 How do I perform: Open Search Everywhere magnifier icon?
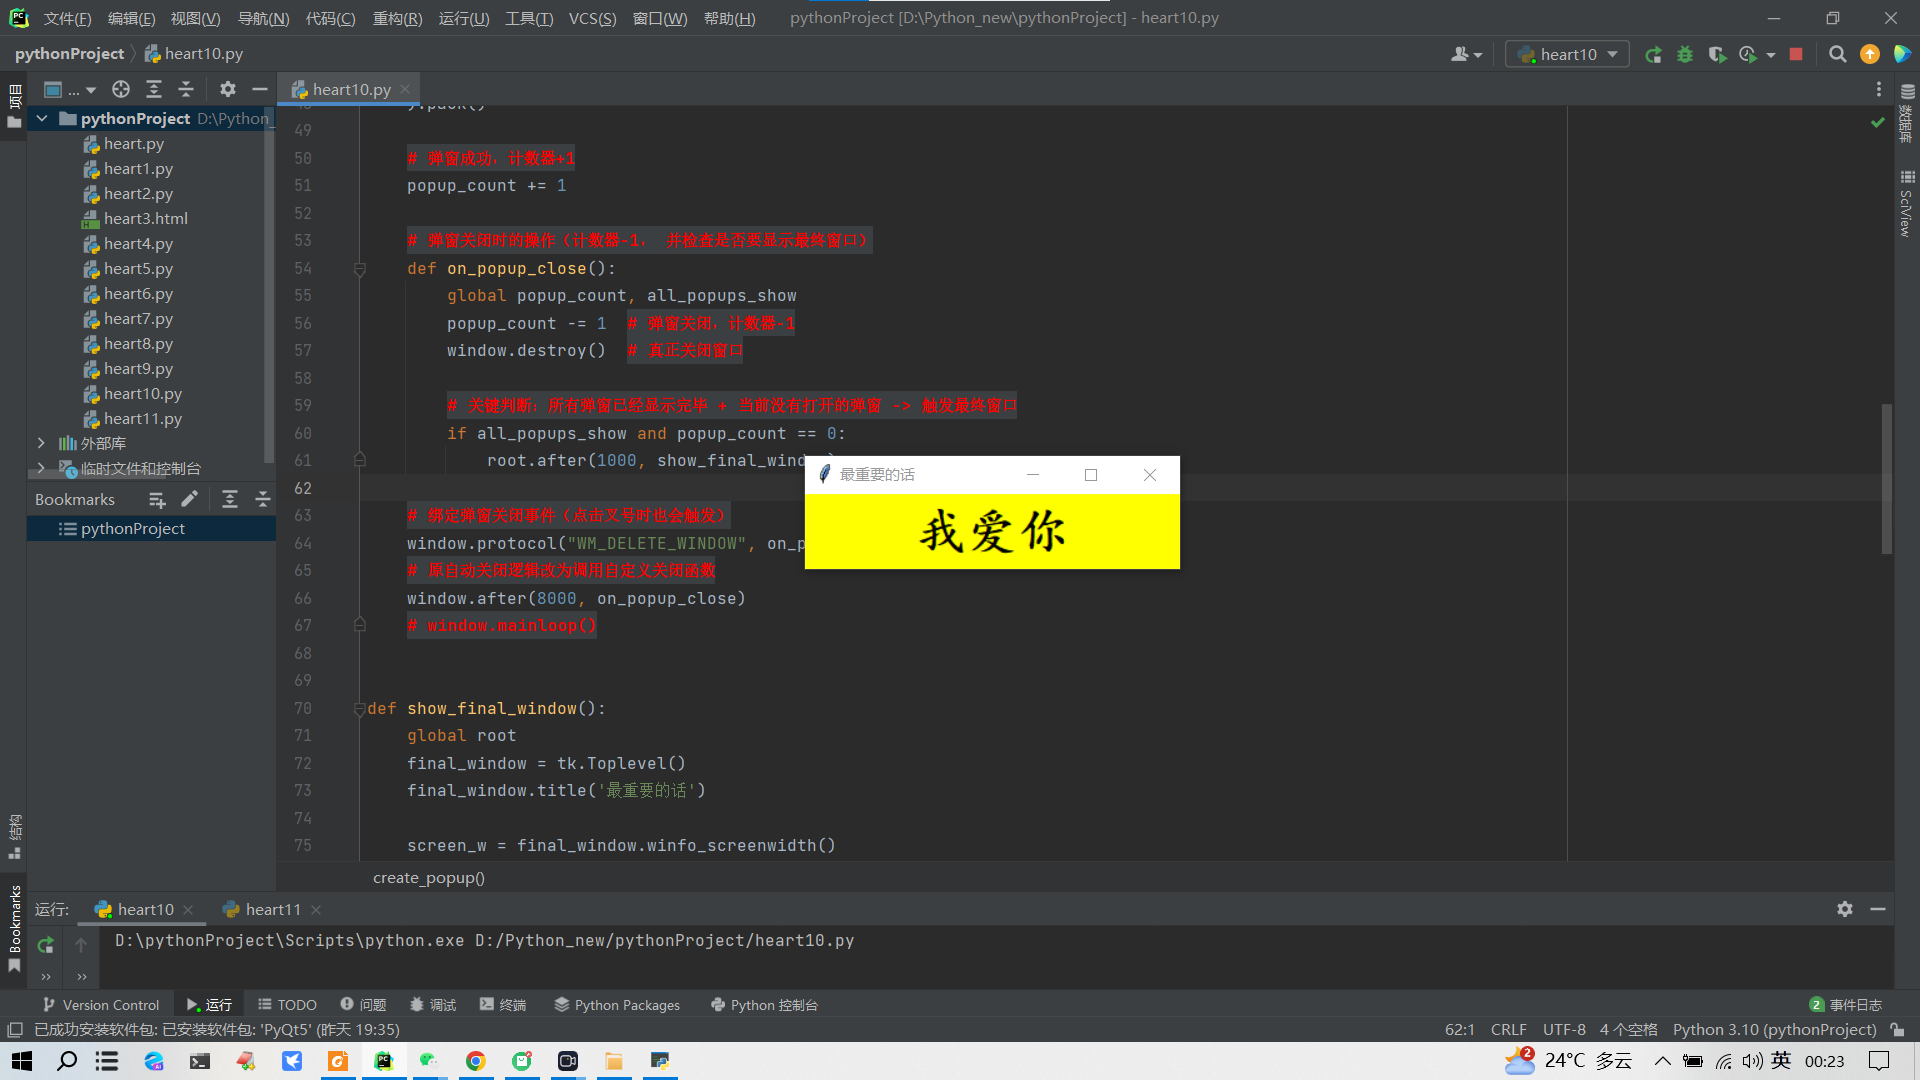tap(1837, 55)
